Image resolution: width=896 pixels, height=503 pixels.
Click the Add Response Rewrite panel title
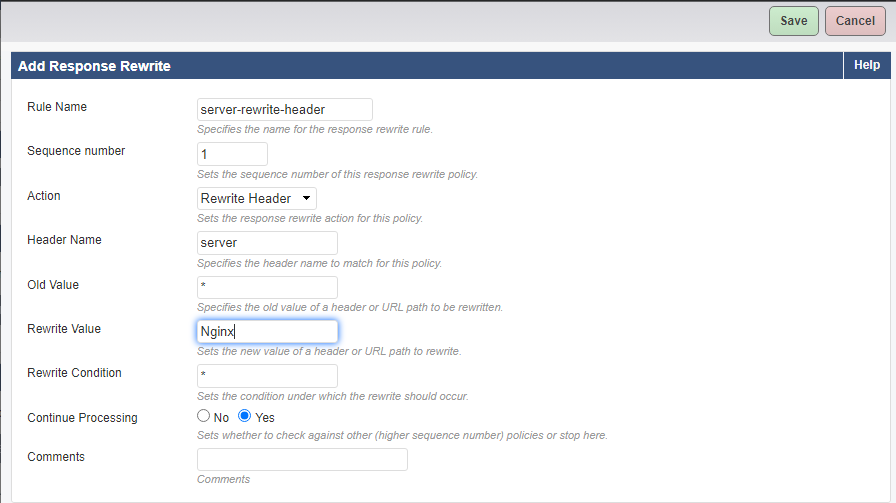tap(94, 66)
